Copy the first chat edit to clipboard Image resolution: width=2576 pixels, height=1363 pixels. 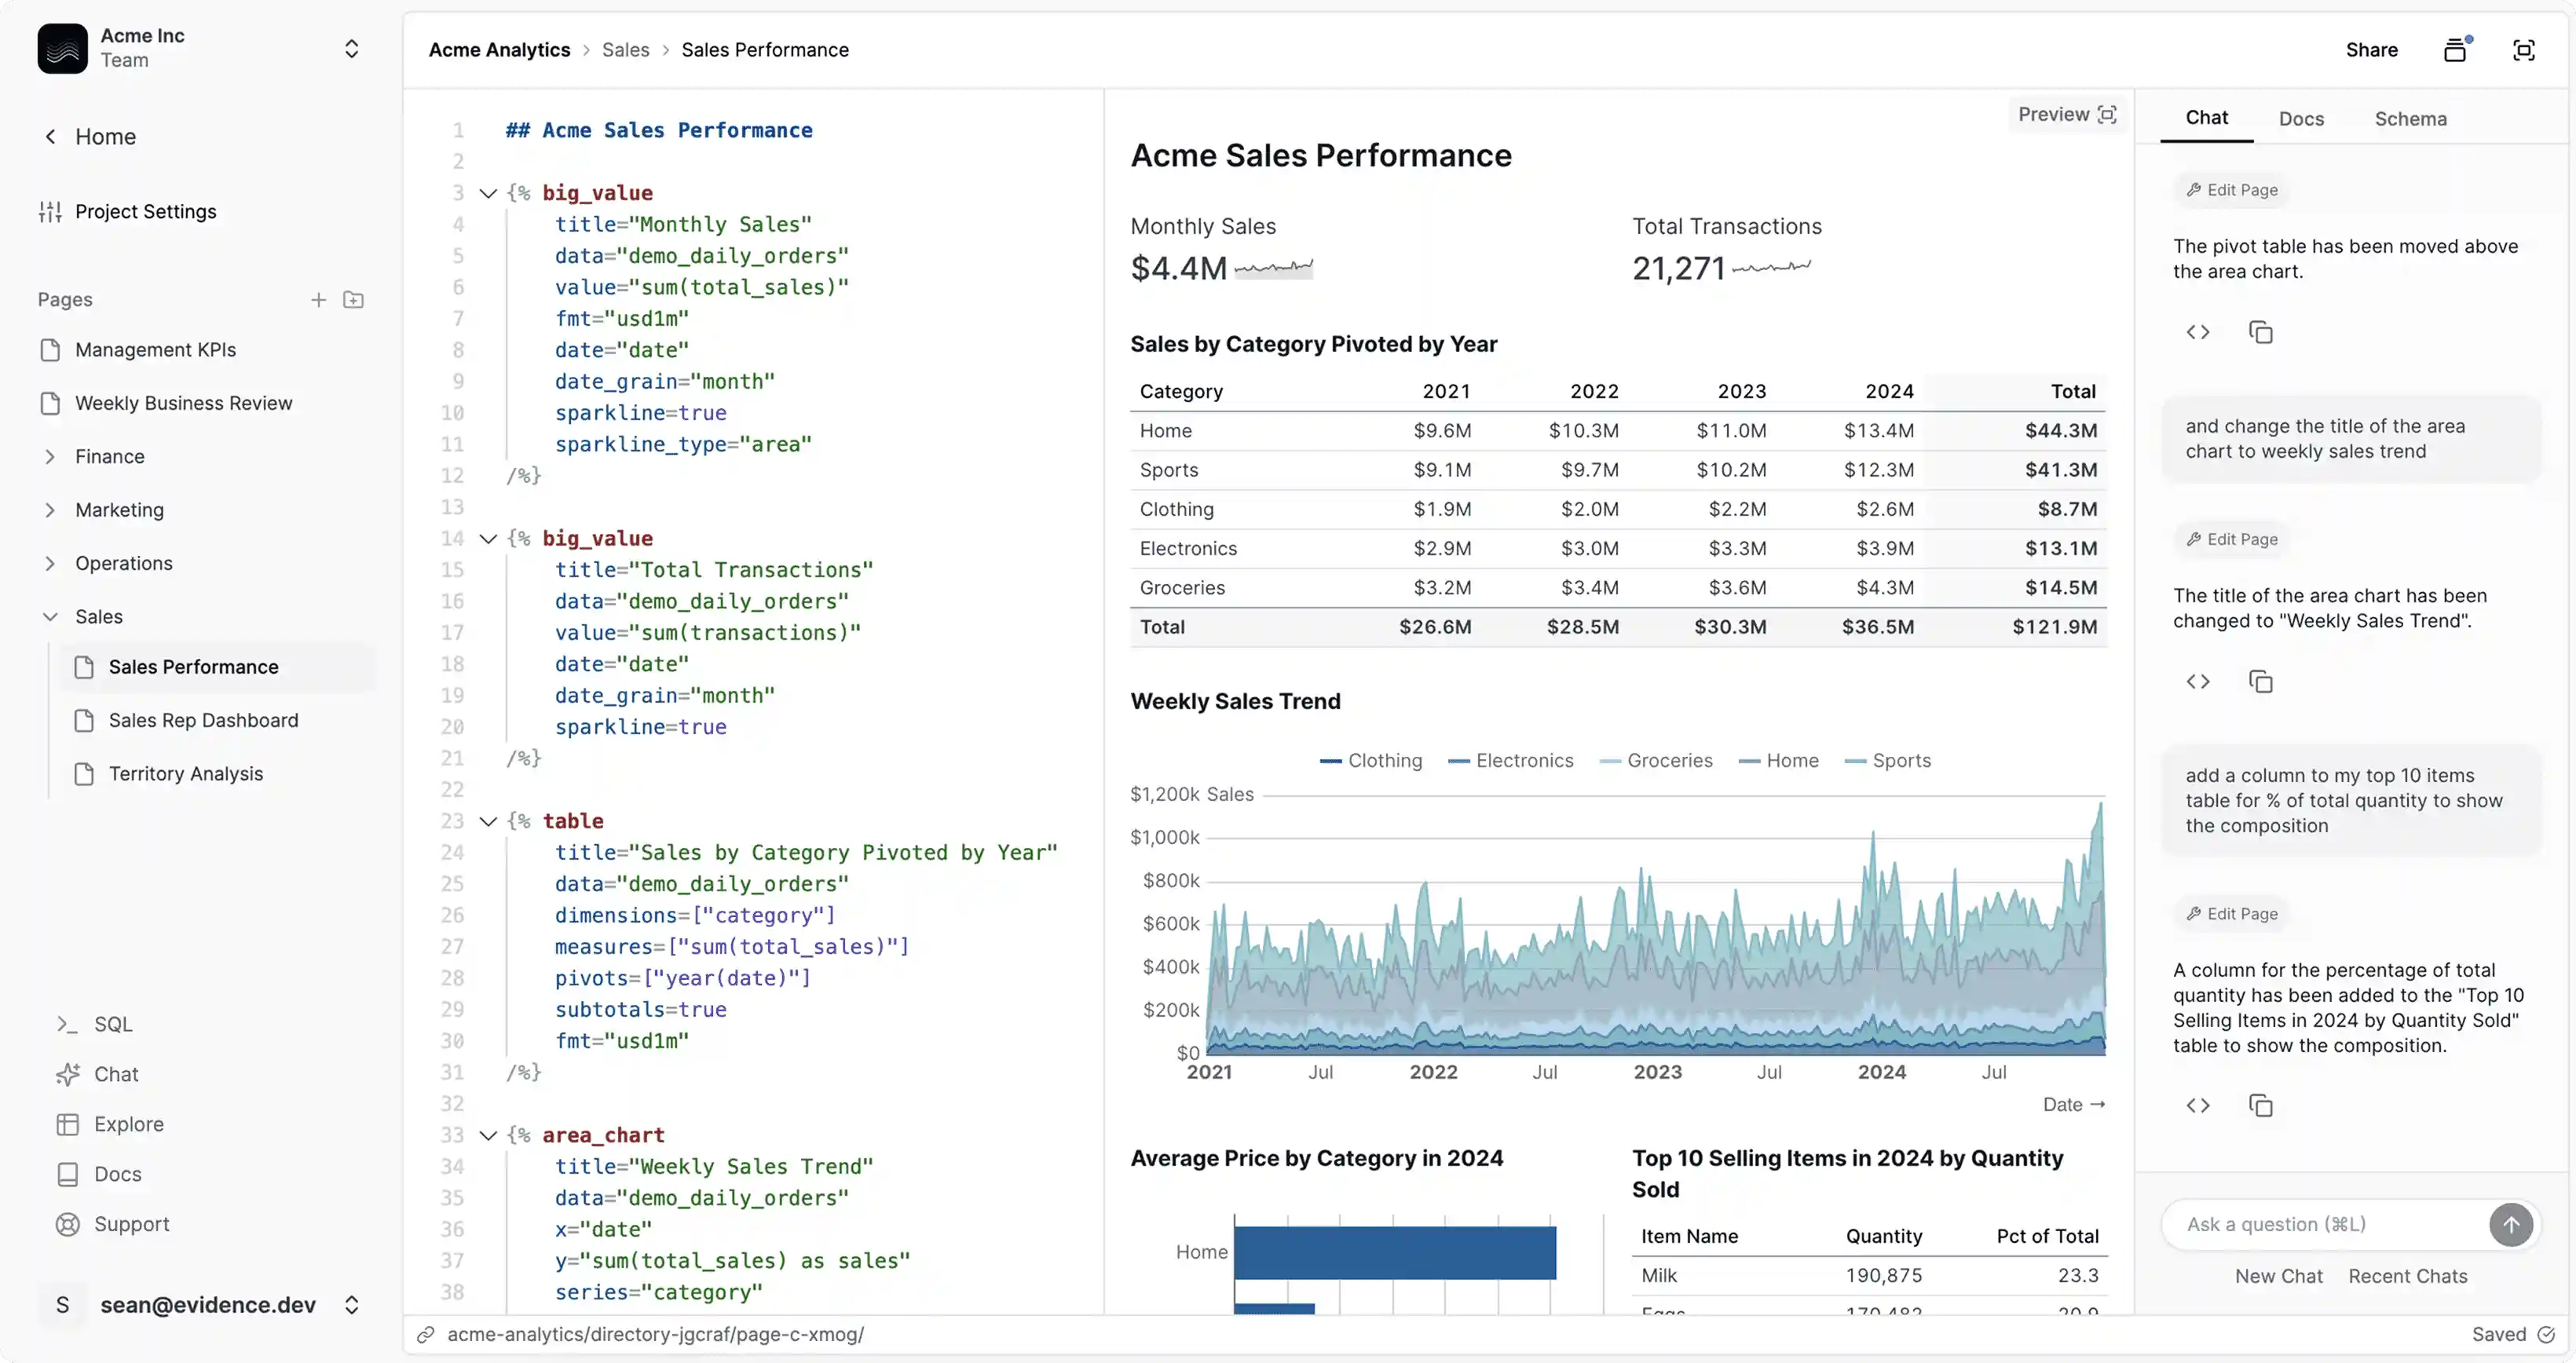[x=2262, y=331]
